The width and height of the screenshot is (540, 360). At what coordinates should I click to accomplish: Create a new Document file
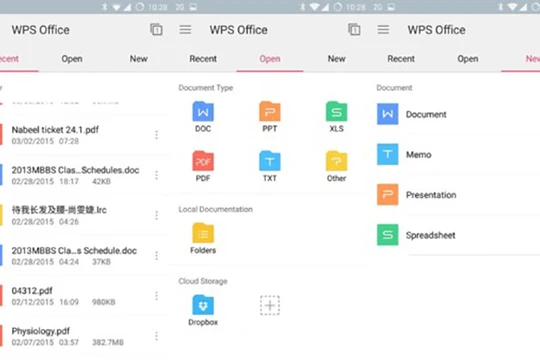(387, 114)
